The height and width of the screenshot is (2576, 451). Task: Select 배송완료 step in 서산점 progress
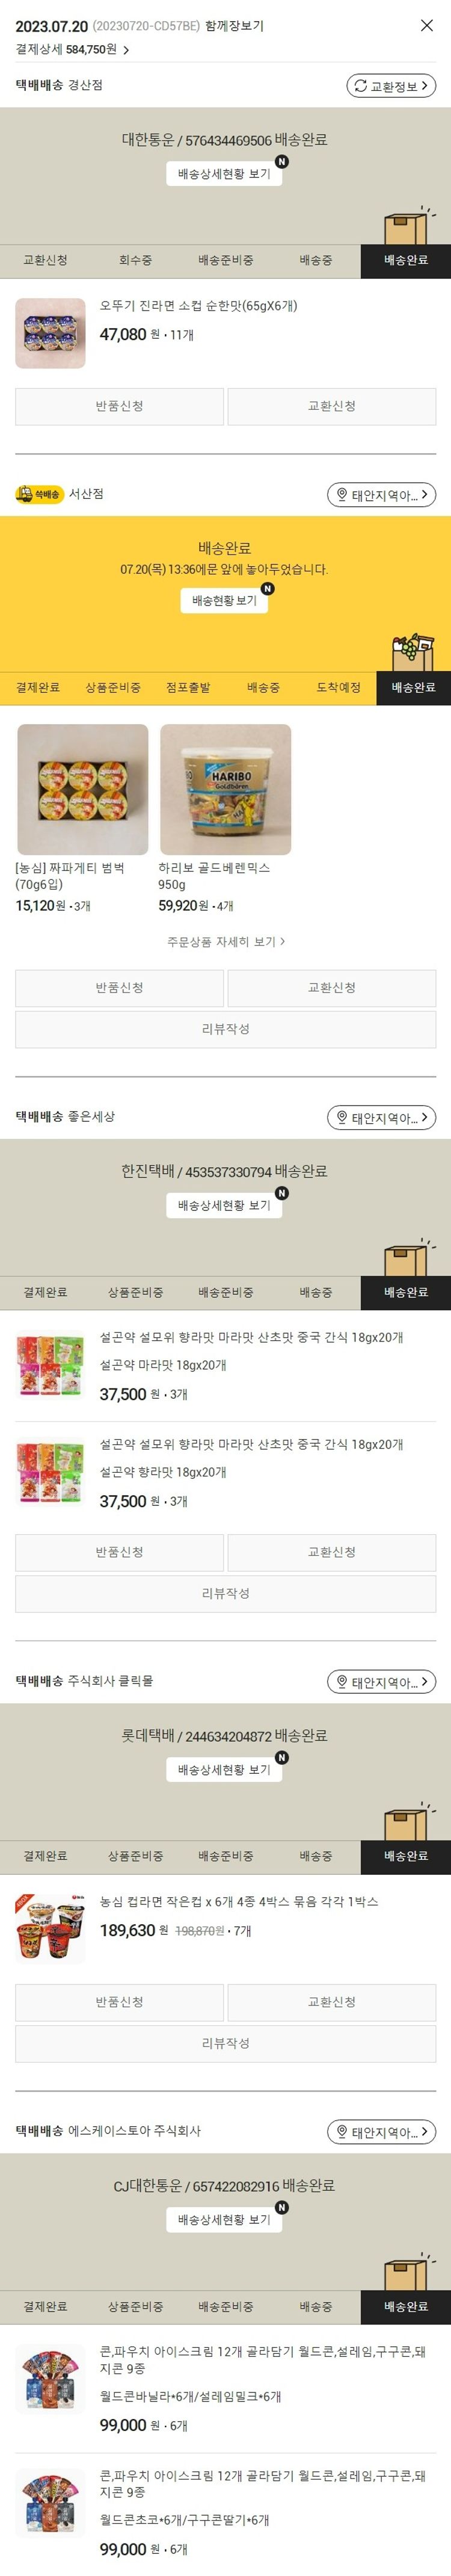413,688
